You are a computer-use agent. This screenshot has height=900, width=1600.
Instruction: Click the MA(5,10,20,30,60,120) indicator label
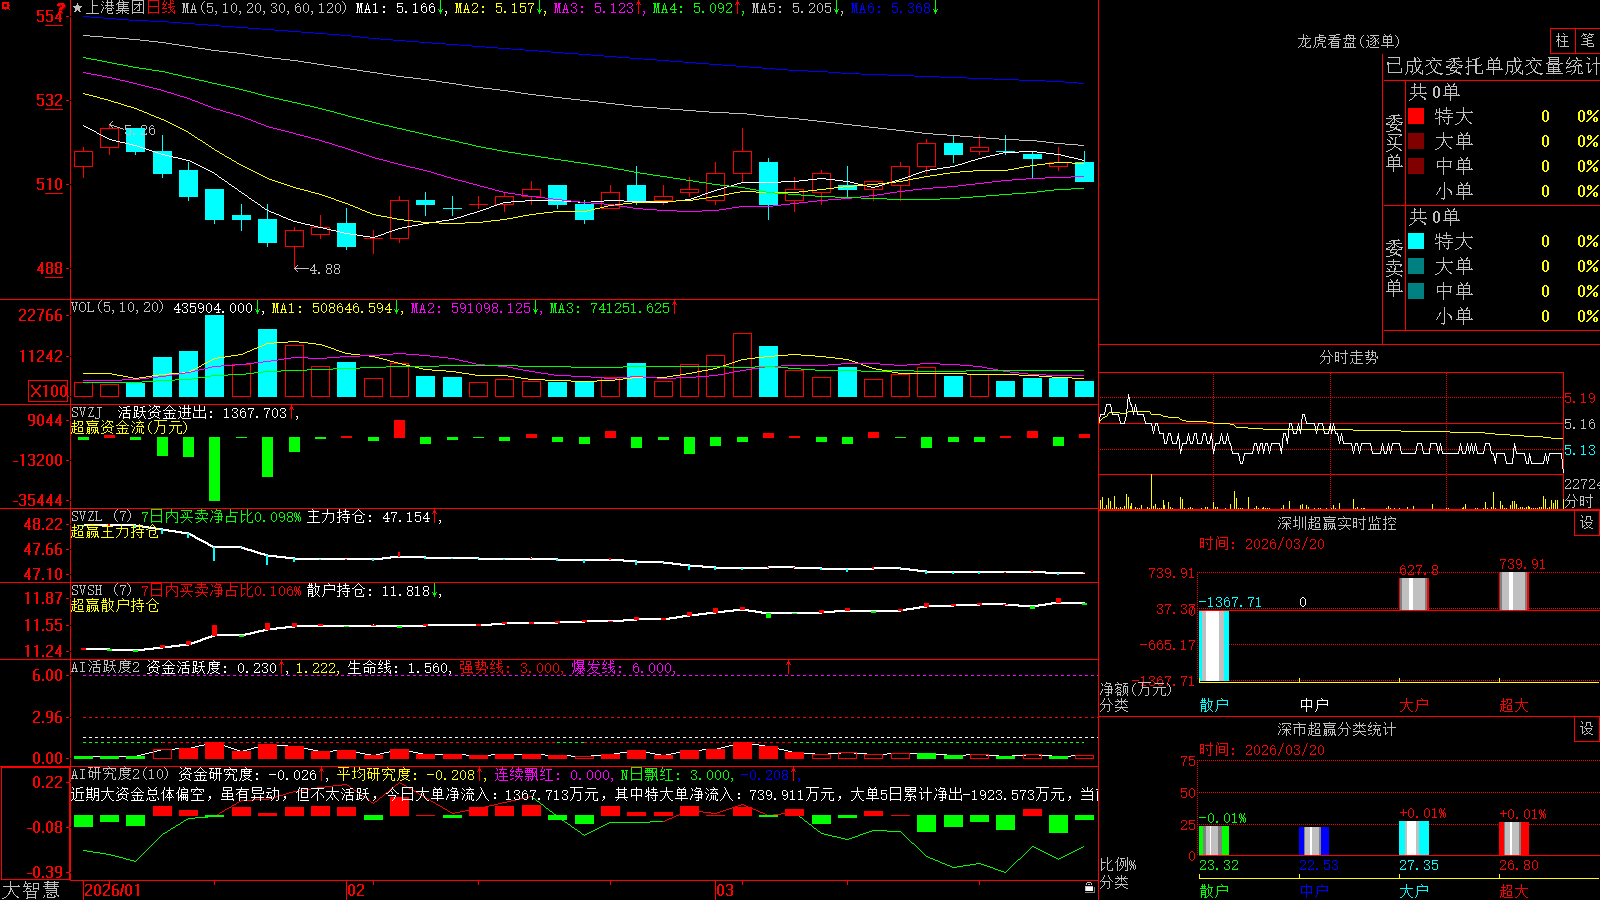click(x=265, y=8)
